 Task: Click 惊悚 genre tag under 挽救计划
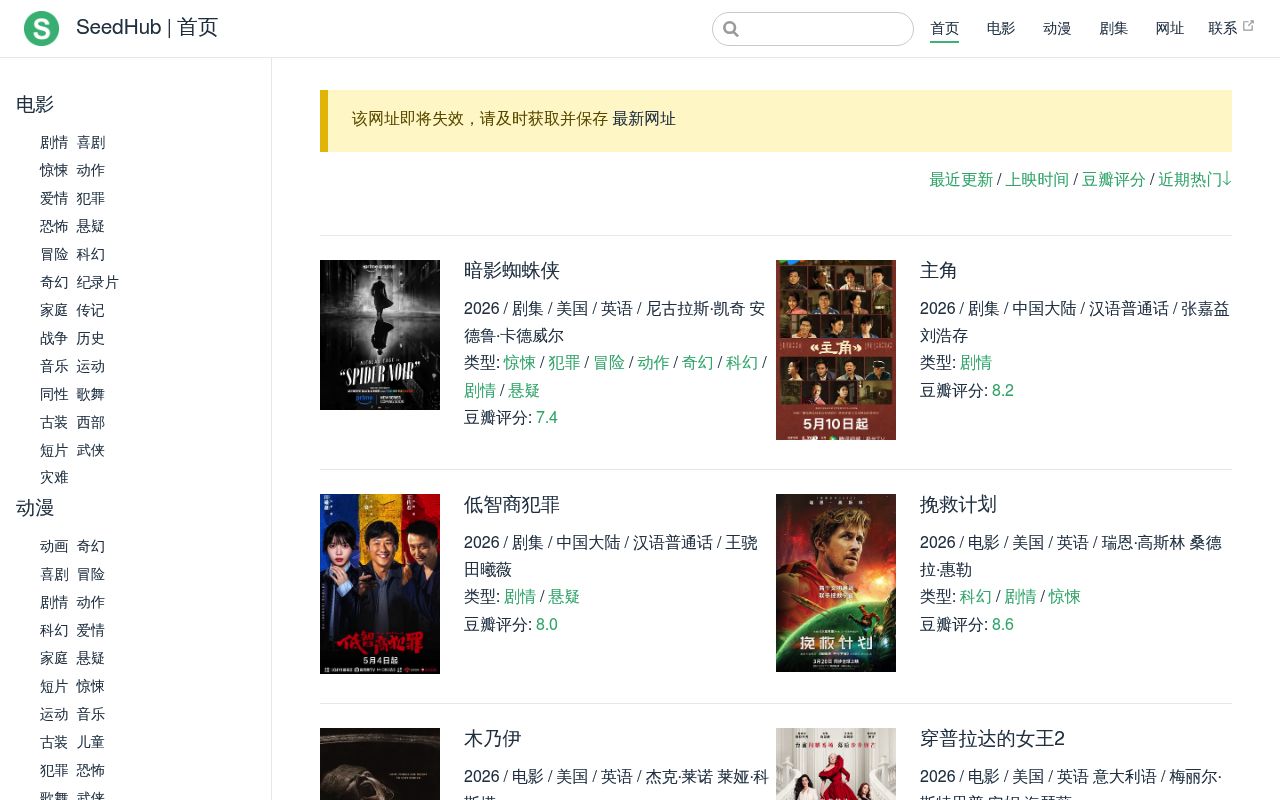(x=1065, y=597)
